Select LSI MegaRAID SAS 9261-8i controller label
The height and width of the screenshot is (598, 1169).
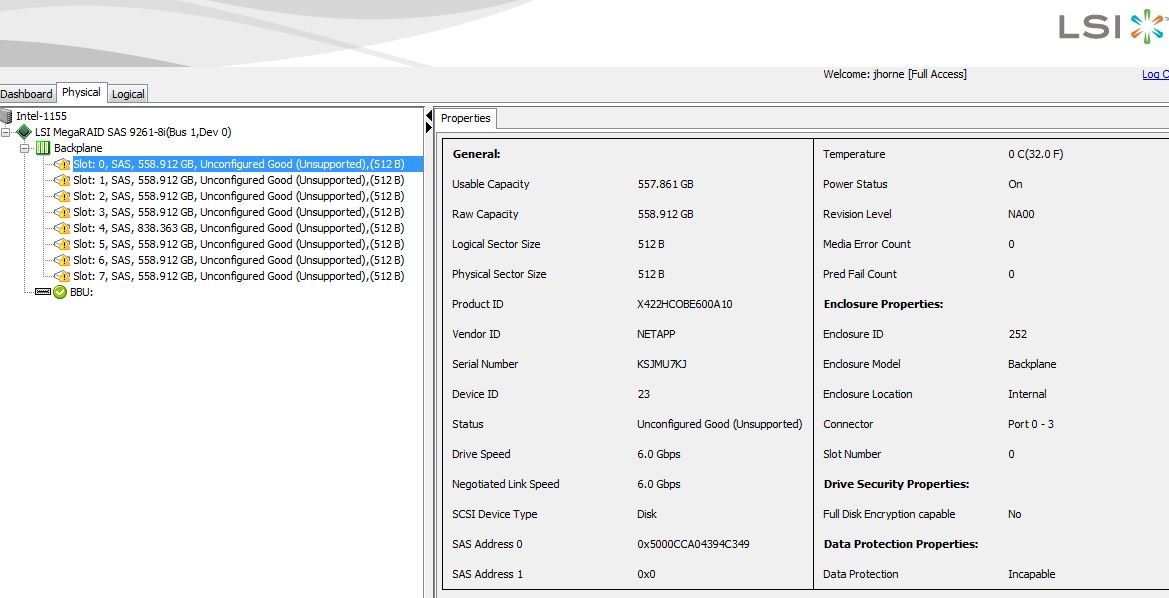pyautogui.click(x=133, y=132)
